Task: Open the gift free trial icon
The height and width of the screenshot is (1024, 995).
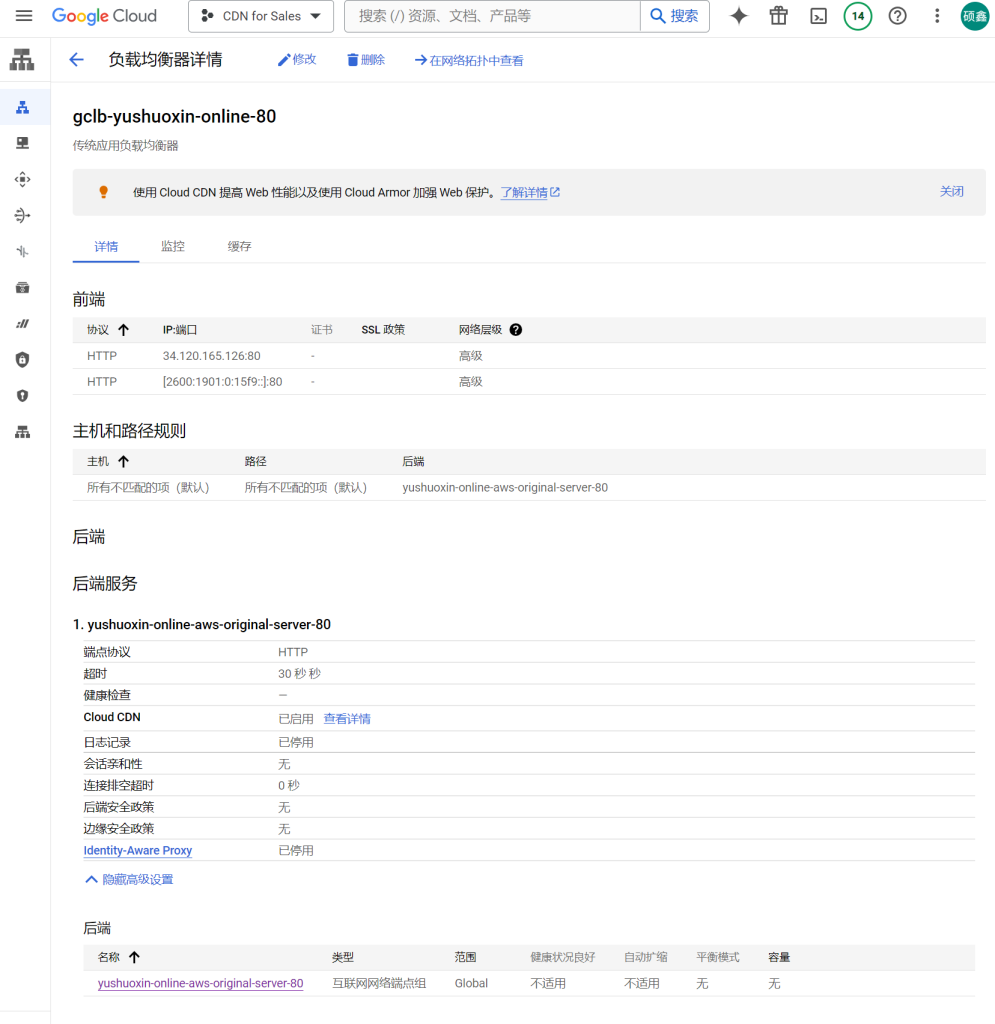Action: (x=778, y=16)
